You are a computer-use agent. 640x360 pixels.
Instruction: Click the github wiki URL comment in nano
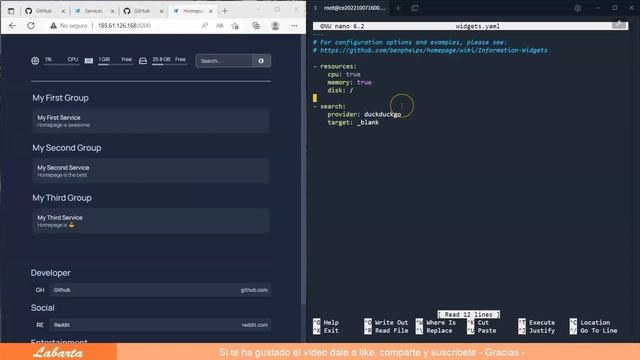tap(433, 50)
